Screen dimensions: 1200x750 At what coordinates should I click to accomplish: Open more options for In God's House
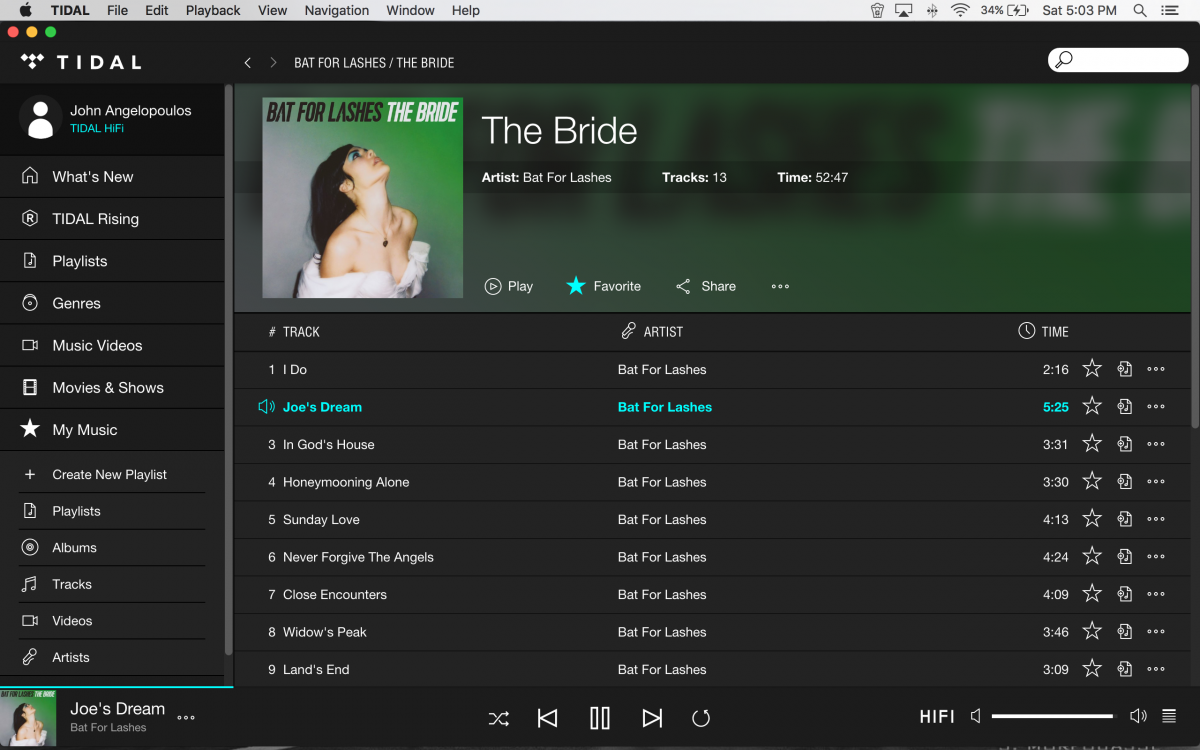click(x=1156, y=444)
